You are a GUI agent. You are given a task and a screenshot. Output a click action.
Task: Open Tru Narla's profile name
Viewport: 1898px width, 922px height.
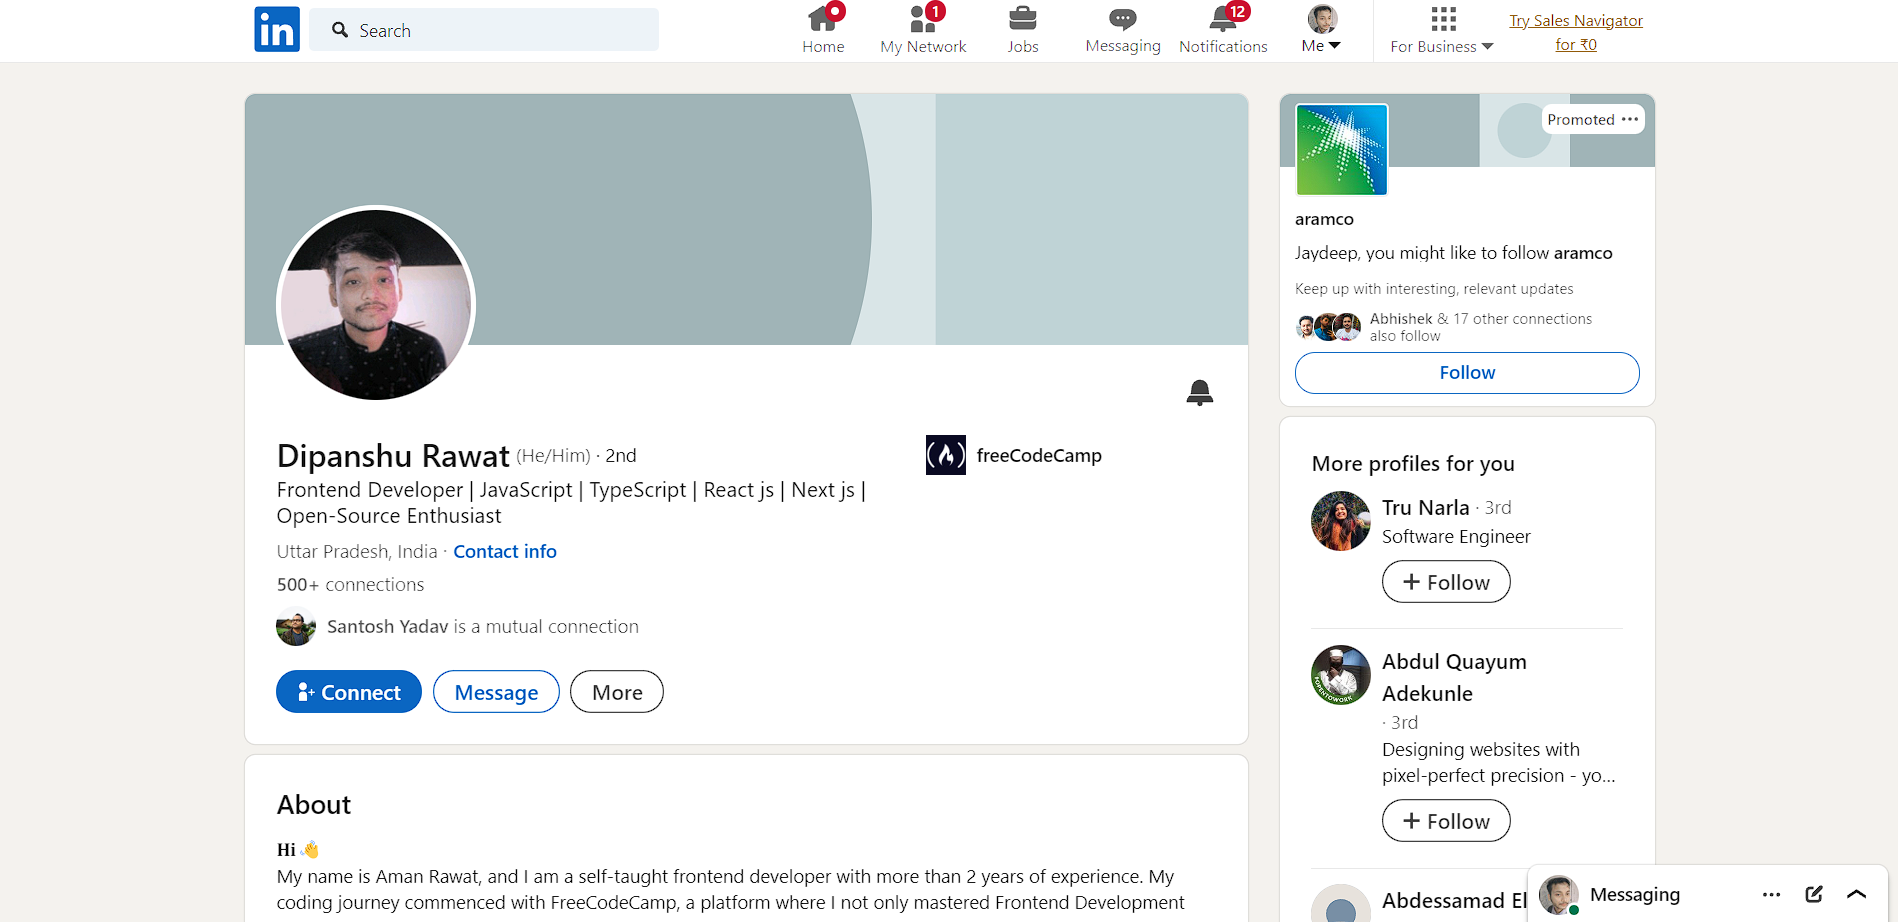[x=1425, y=507]
